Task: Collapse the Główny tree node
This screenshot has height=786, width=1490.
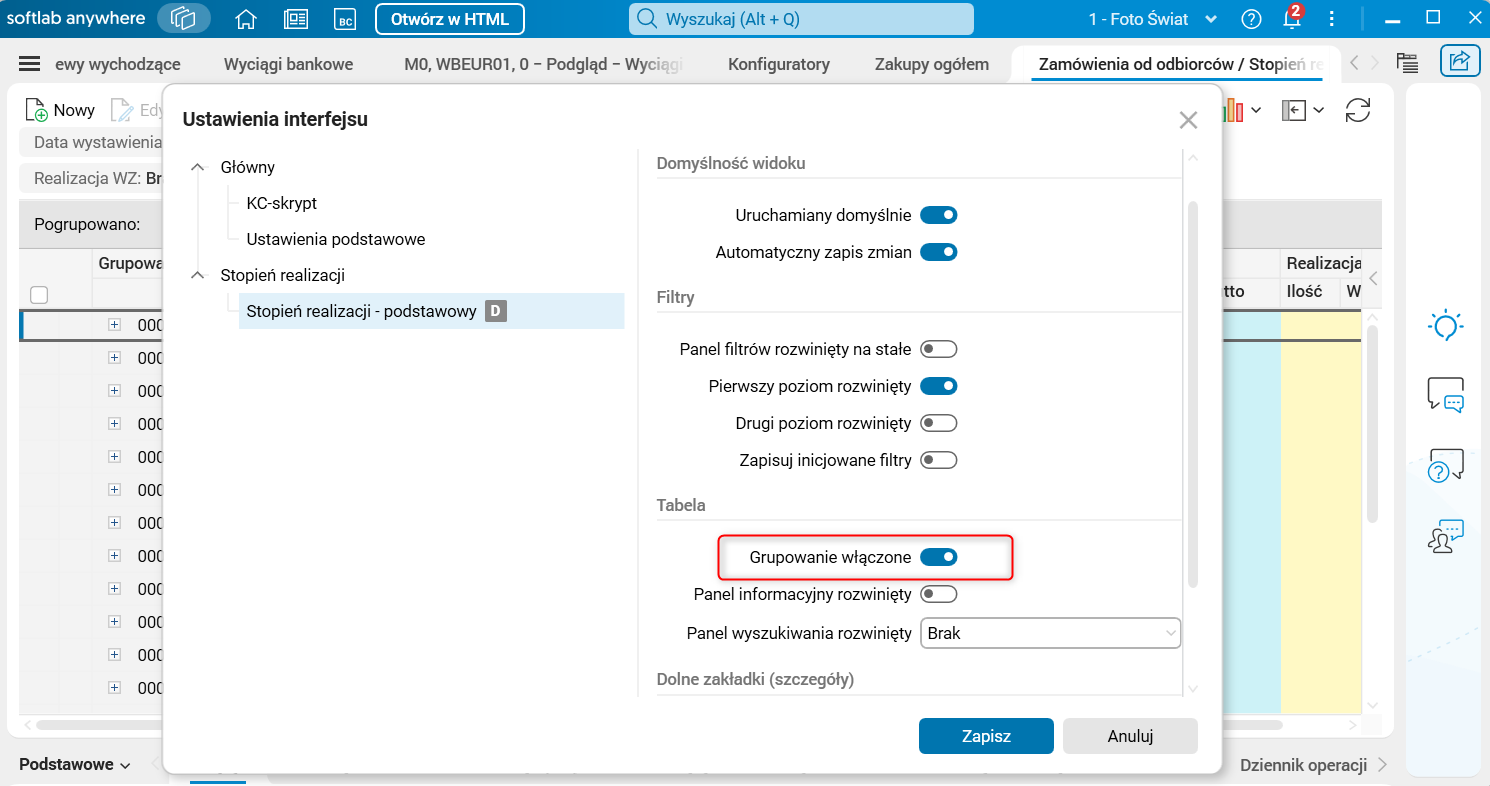Action: click(198, 167)
